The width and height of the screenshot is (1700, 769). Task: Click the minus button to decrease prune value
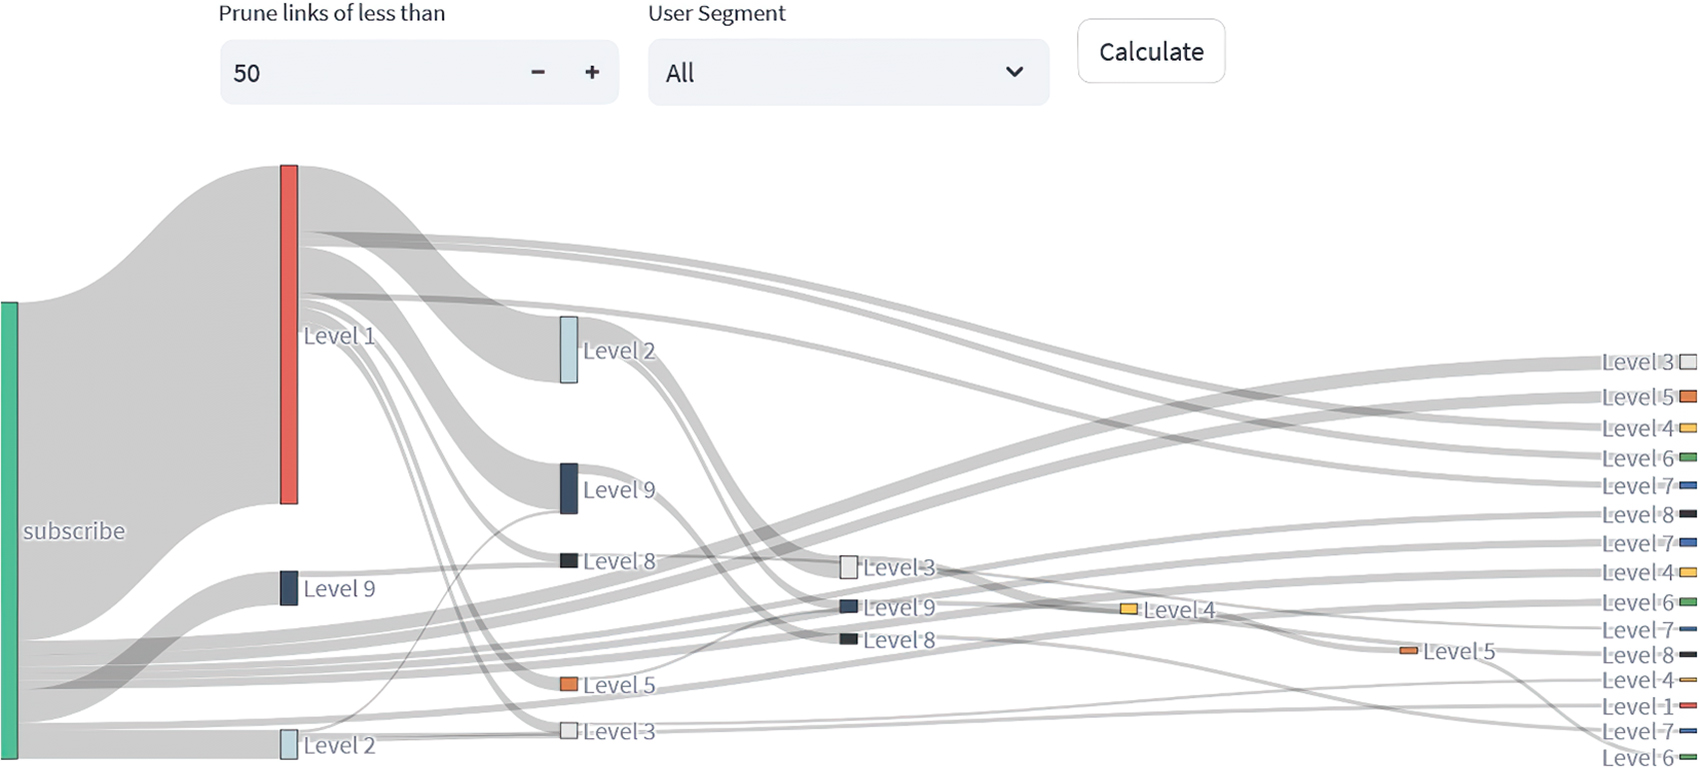point(538,72)
